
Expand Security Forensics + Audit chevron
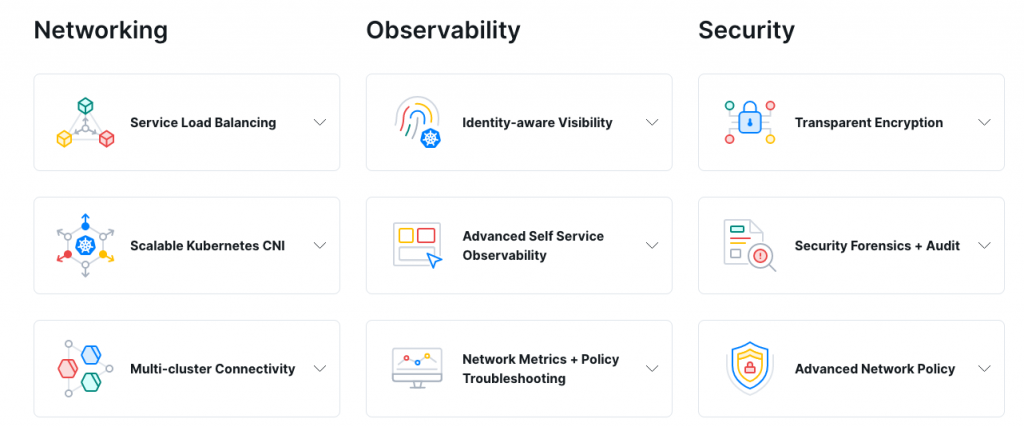coord(985,245)
